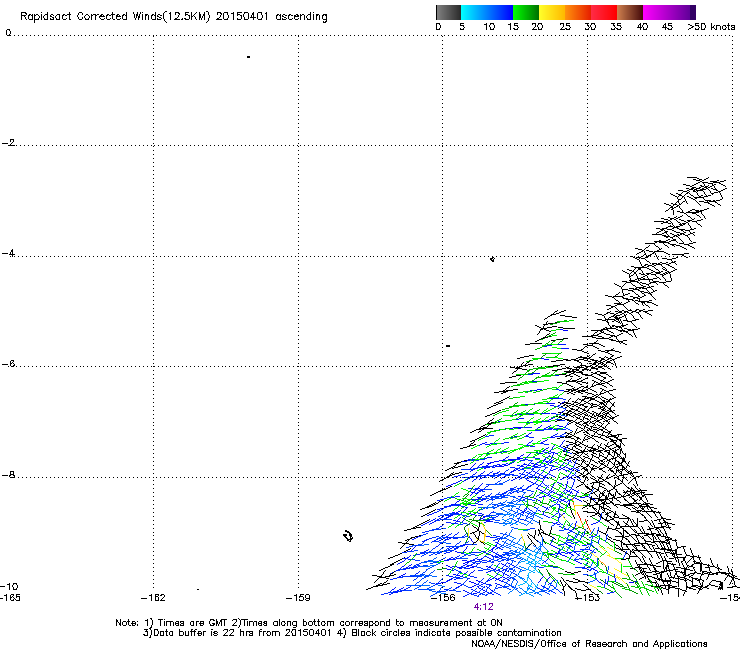Click the orange 25-30 knots color segment

click(x=578, y=12)
